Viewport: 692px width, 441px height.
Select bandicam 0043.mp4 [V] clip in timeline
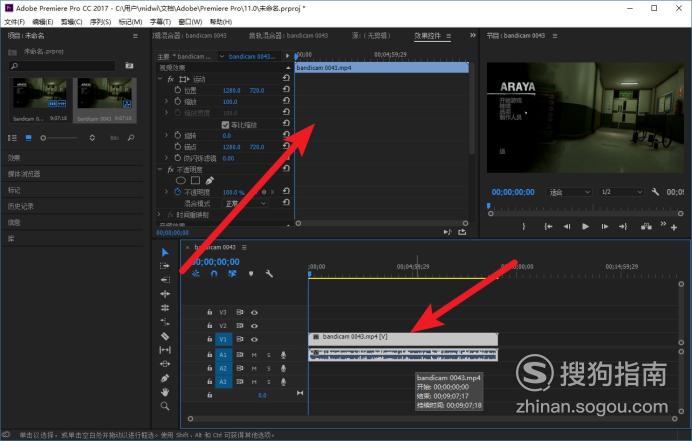tap(403, 339)
